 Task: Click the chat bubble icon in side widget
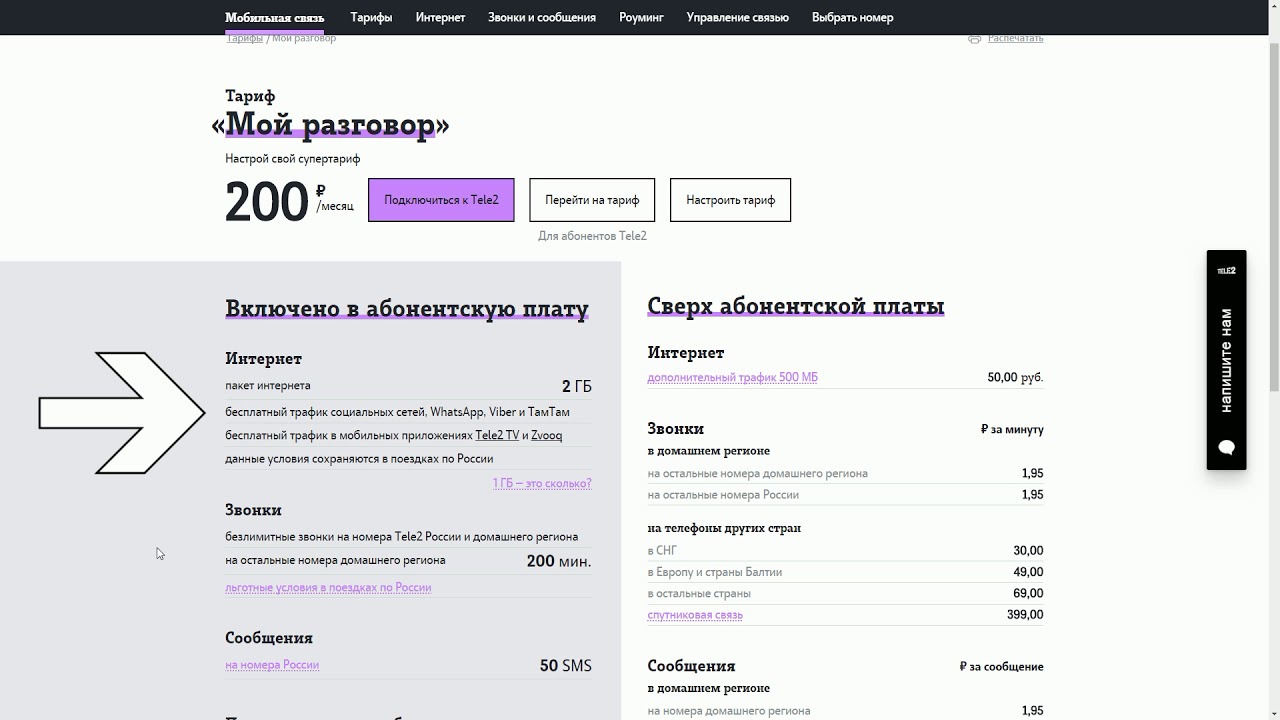coord(1227,447)
